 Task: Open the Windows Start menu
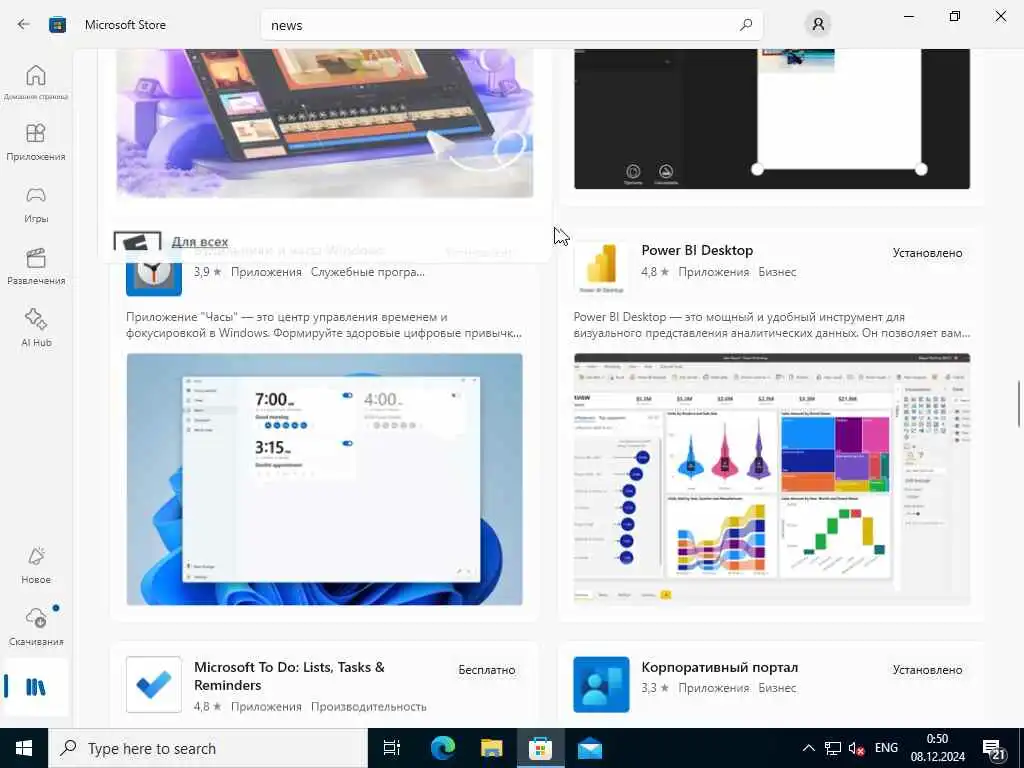[x=24, y=748]
